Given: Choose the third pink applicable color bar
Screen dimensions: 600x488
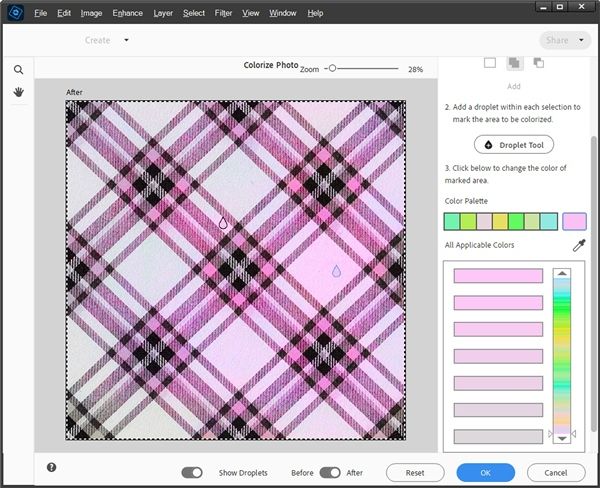Looking at the screenshot, I should coord(498,329).
